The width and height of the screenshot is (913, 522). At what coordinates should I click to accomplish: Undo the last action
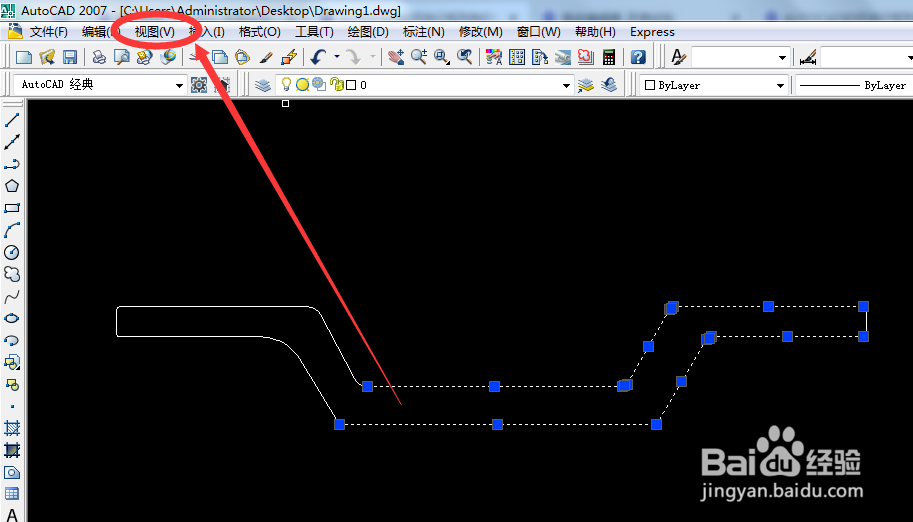[318, 57]
